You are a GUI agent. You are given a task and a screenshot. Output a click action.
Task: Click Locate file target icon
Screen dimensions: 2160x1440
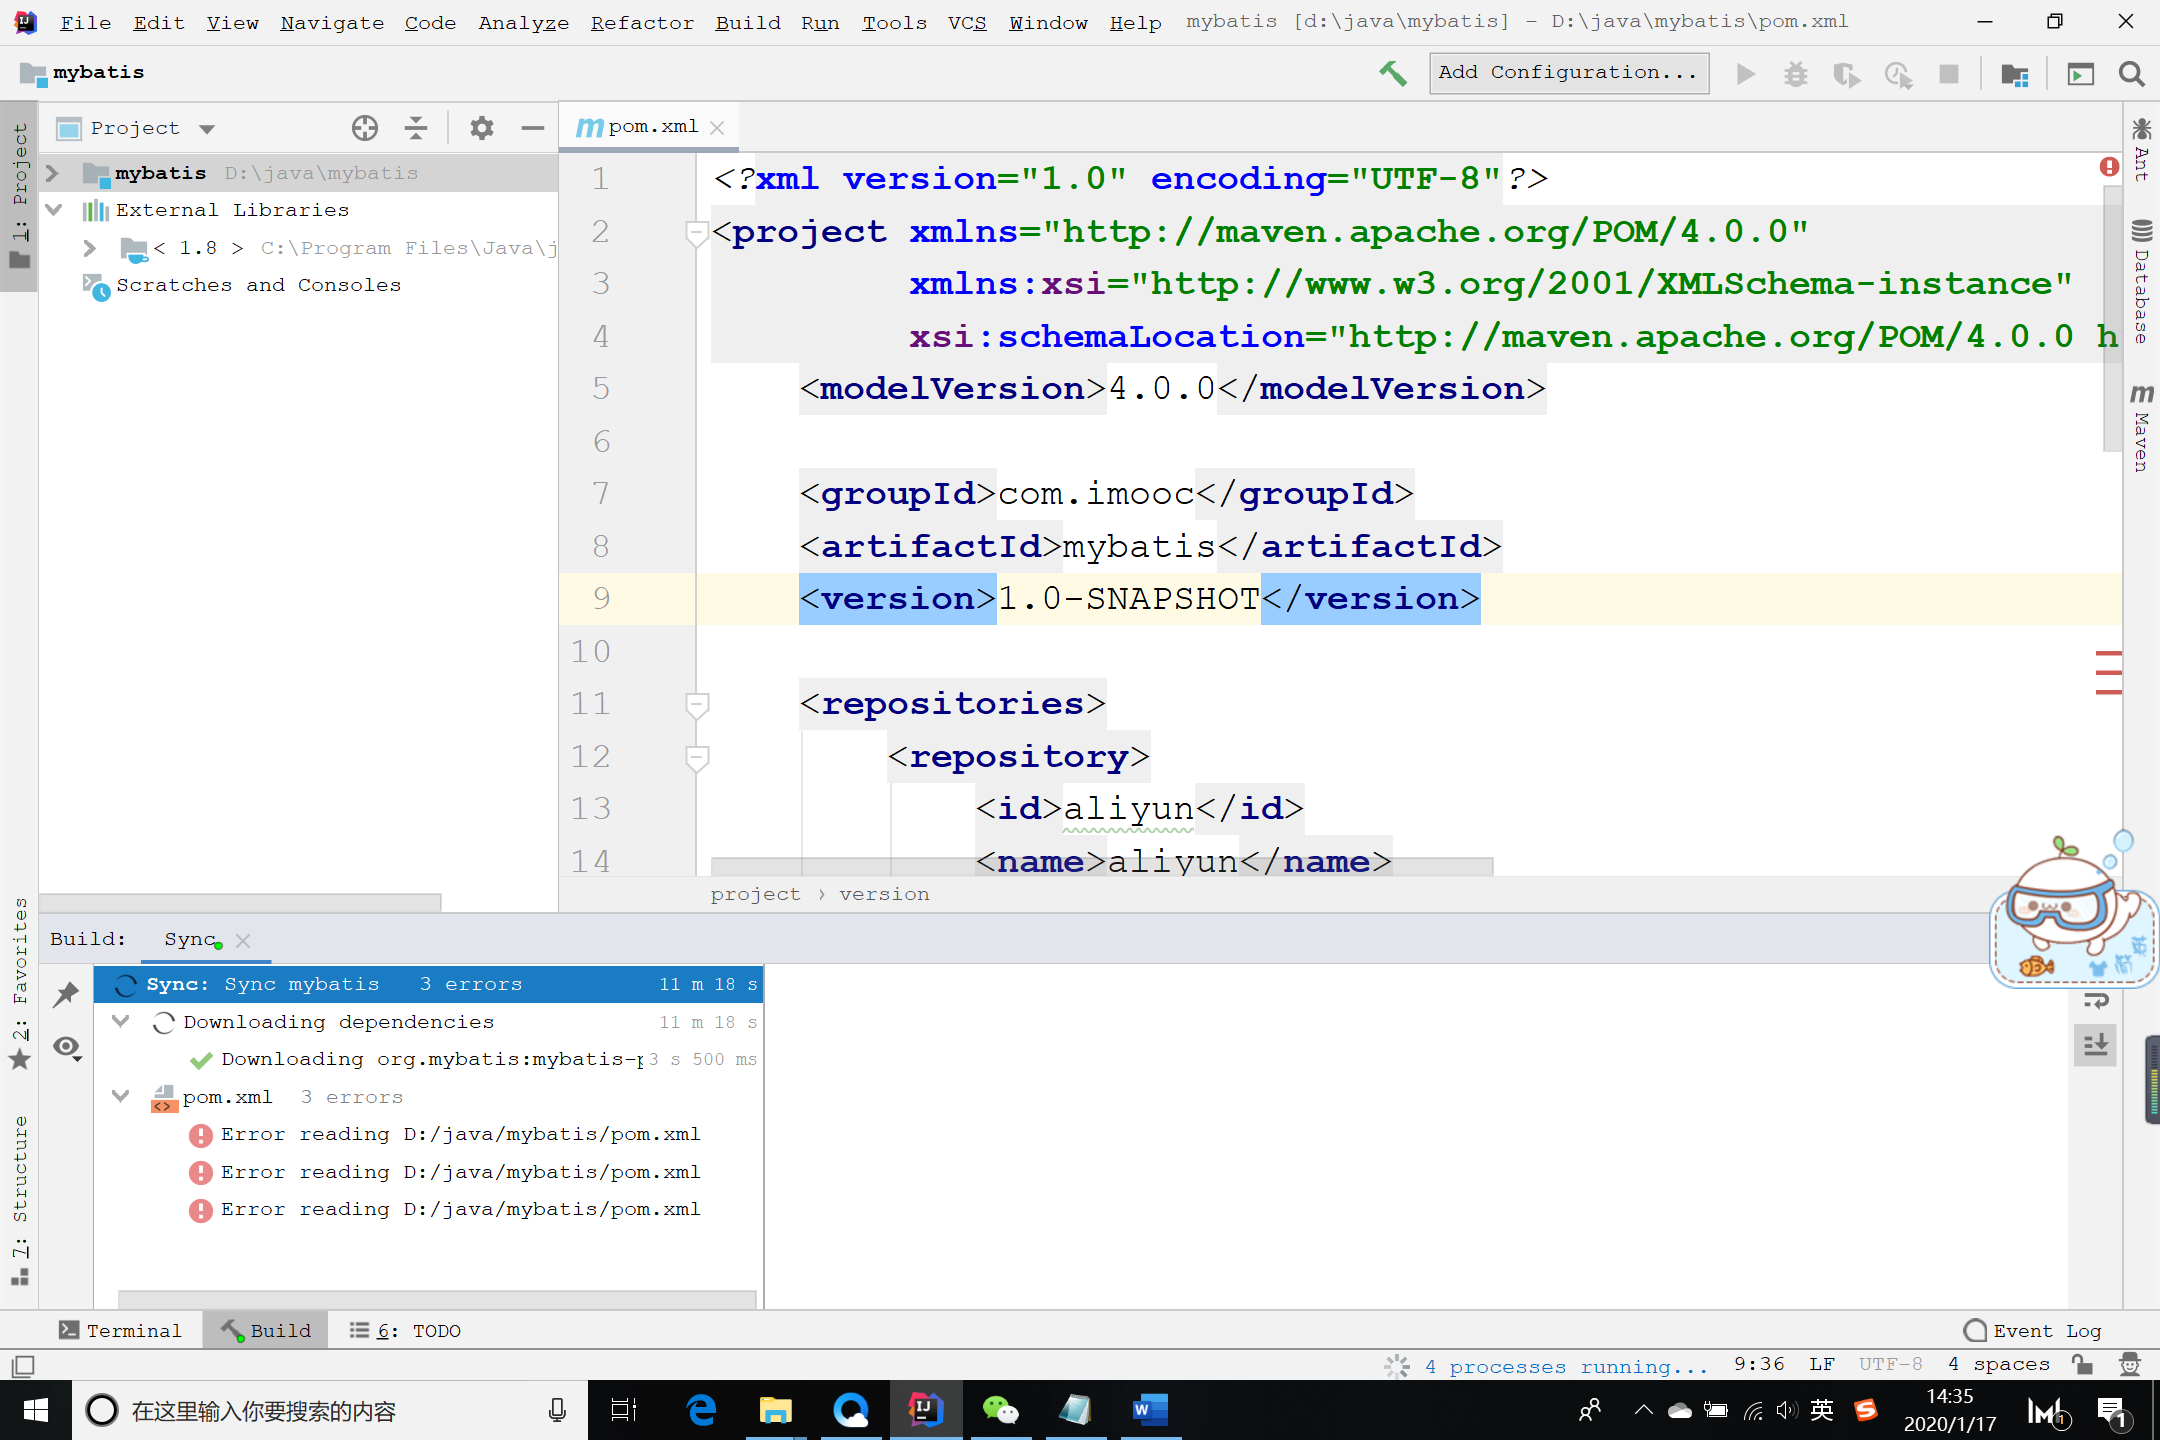[365, 128]
